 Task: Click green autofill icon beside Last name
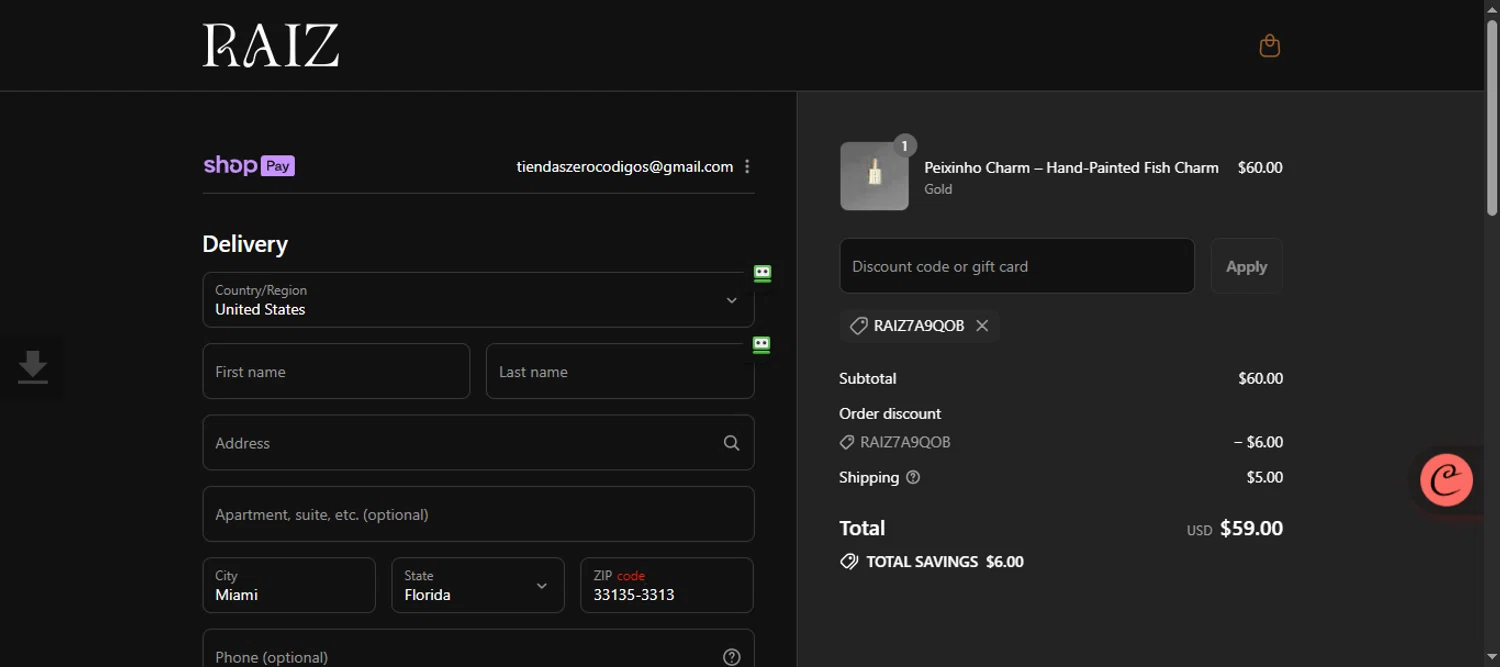762,345
